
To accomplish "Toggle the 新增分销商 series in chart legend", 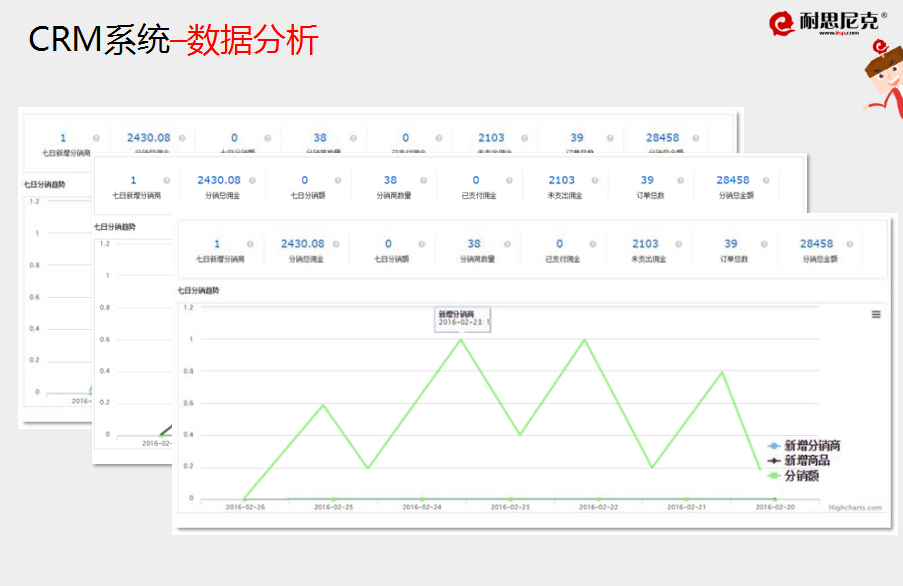I will (804, 446).
